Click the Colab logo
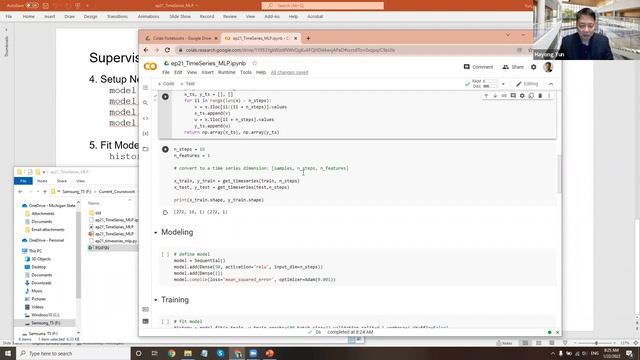 click(x=150, y=66)
